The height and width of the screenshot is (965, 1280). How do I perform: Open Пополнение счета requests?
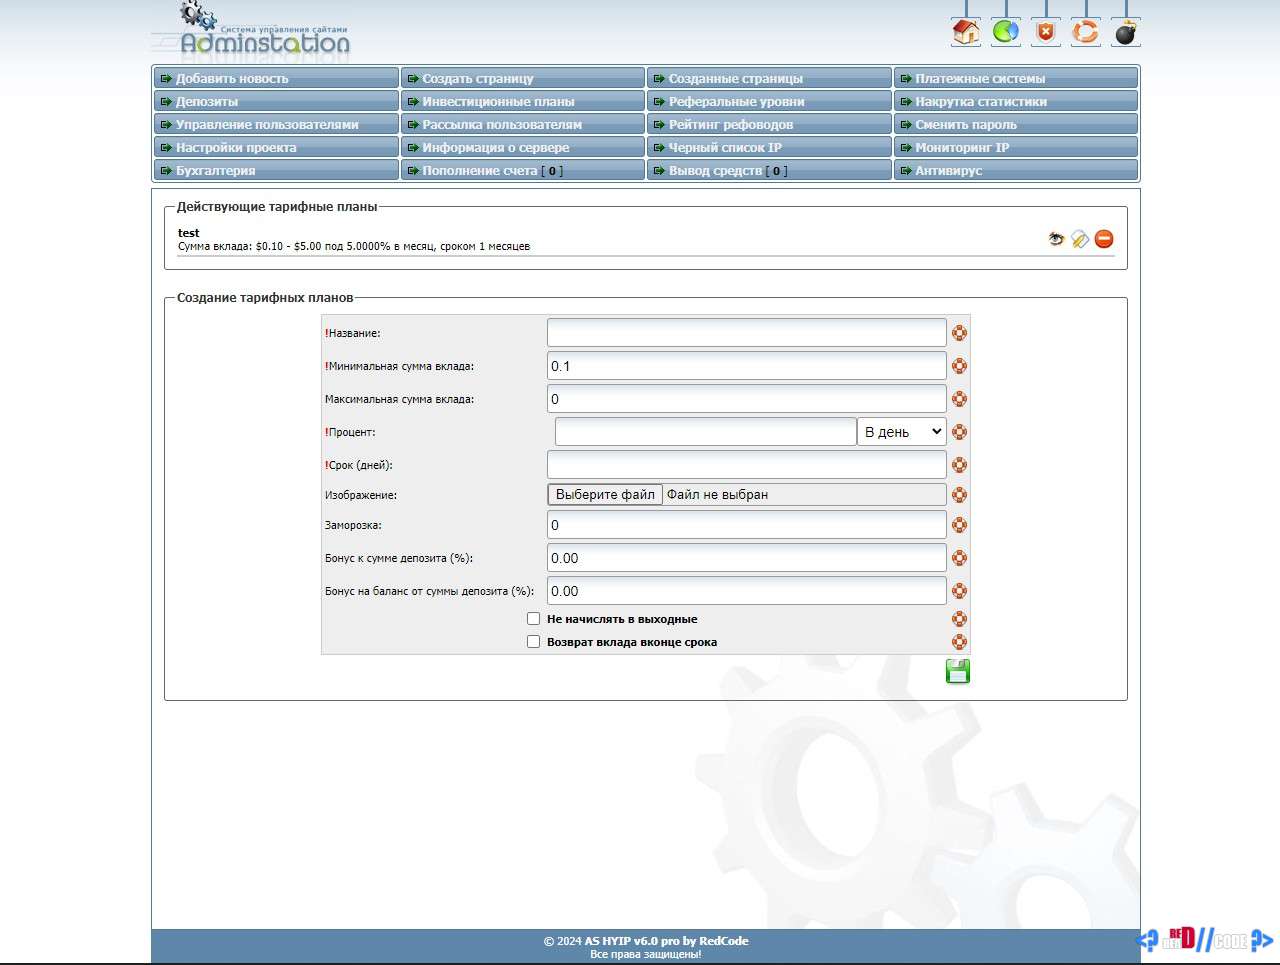(523, 170)
